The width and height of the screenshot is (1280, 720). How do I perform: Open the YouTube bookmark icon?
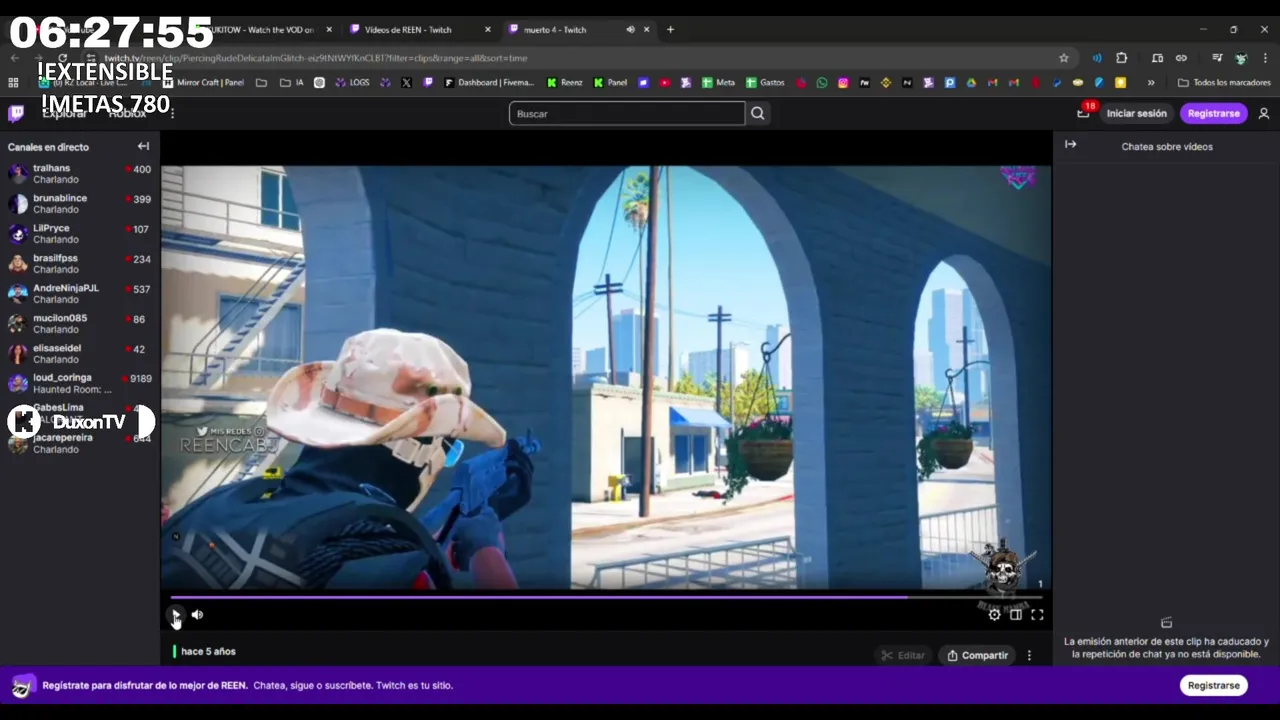(665, 83)
